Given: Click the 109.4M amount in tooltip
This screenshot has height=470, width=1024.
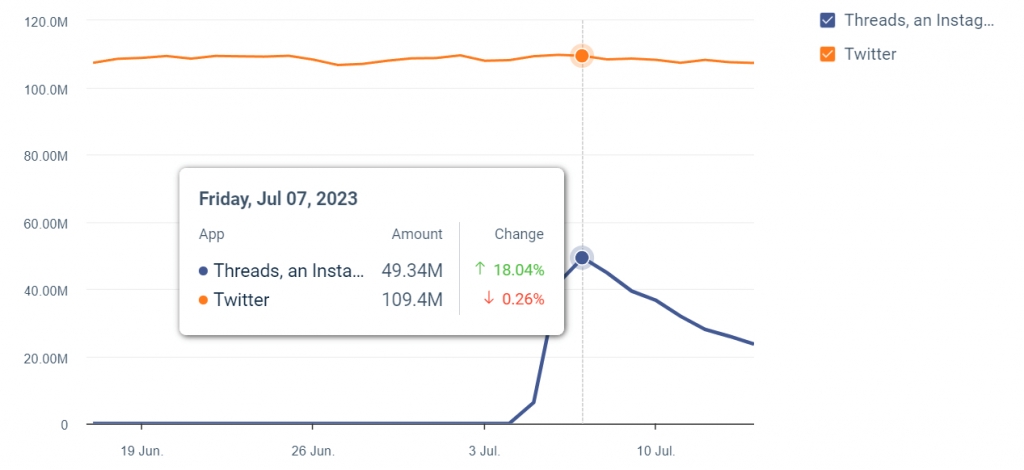Looking at the screenshot, I should click(412, 299).
